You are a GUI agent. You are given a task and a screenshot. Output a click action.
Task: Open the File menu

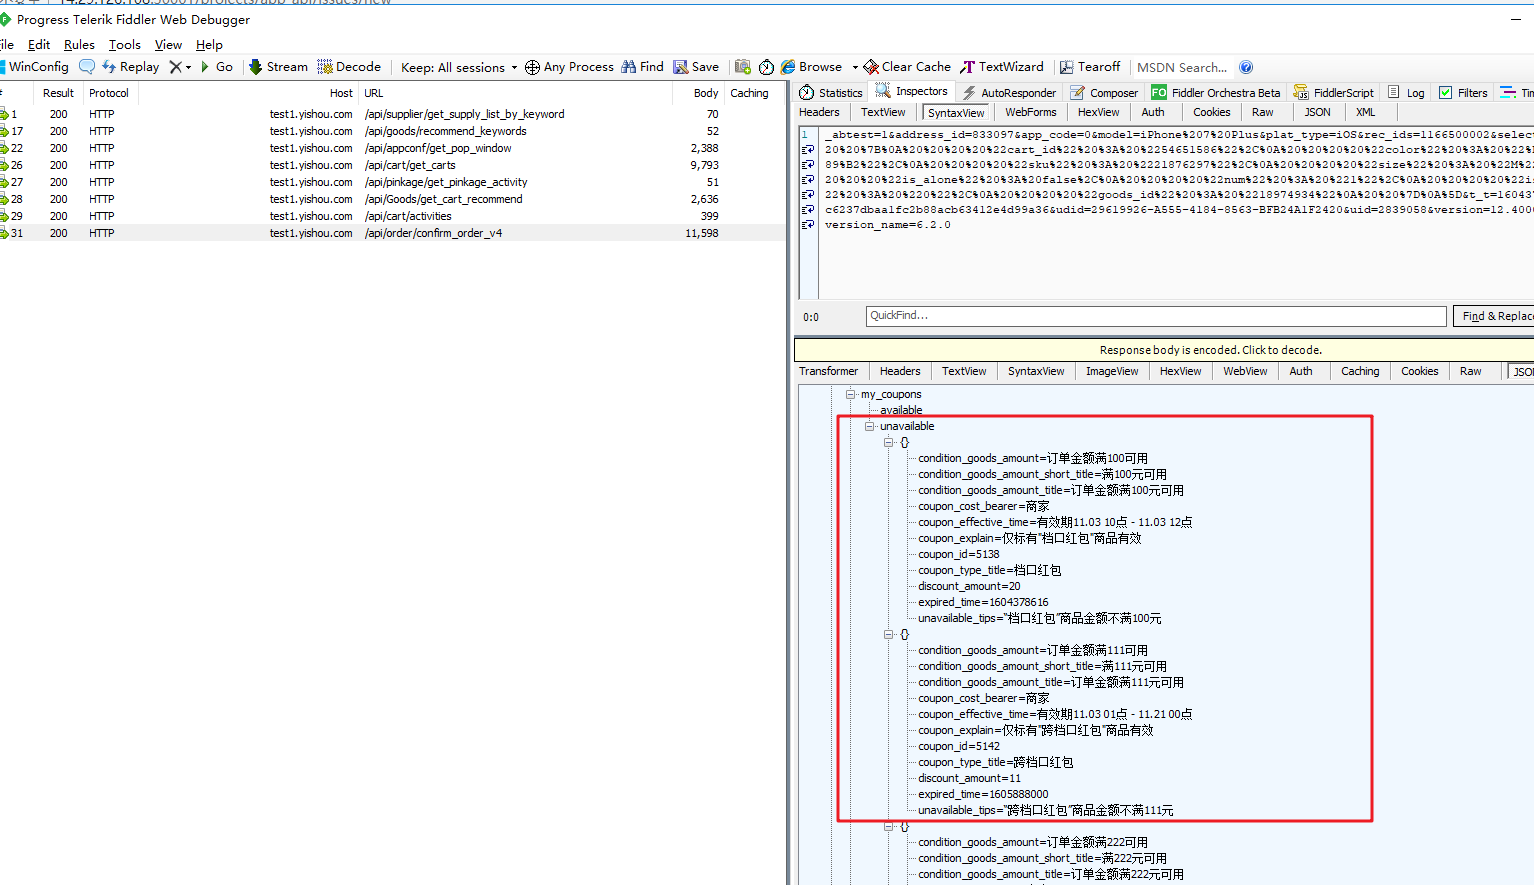tap(6, 45)
